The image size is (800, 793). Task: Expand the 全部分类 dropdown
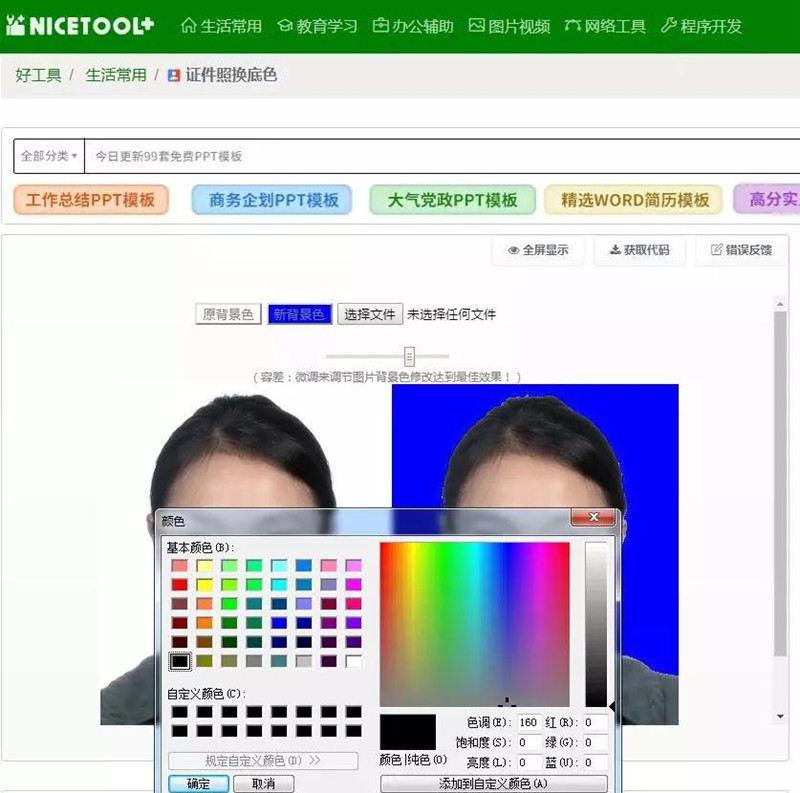49,156
